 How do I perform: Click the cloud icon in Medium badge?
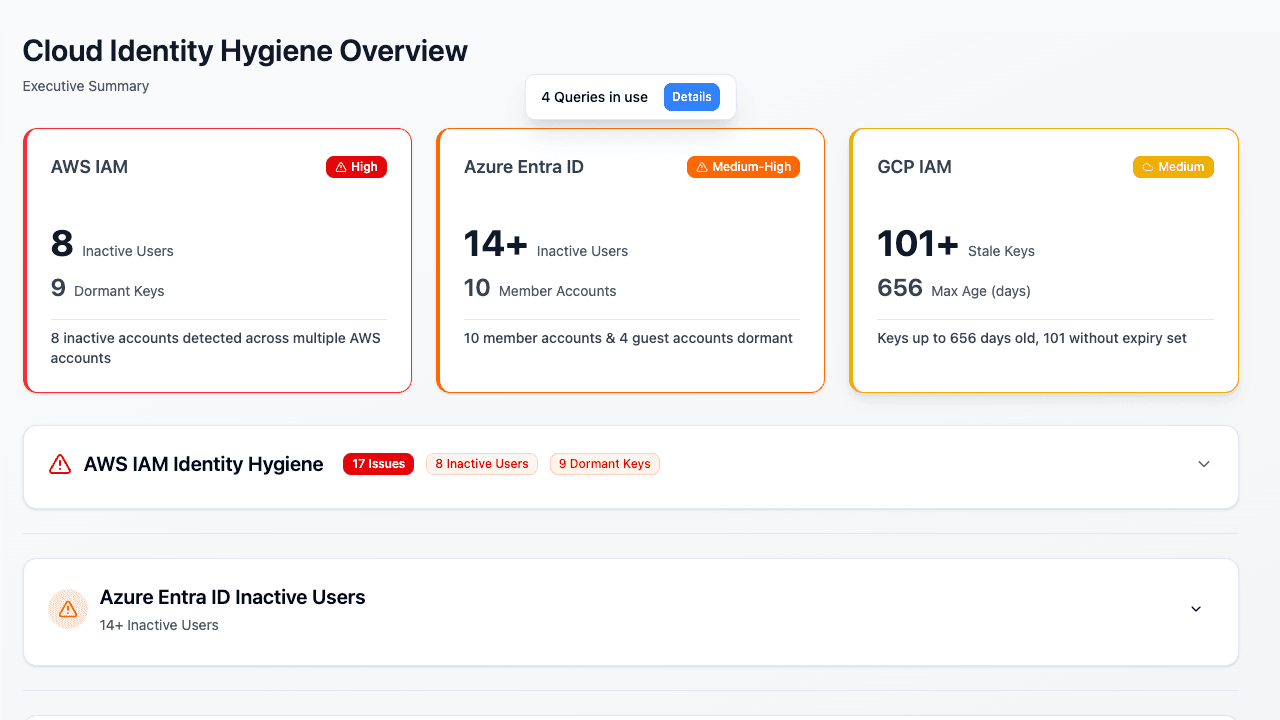pos(1148,167)
